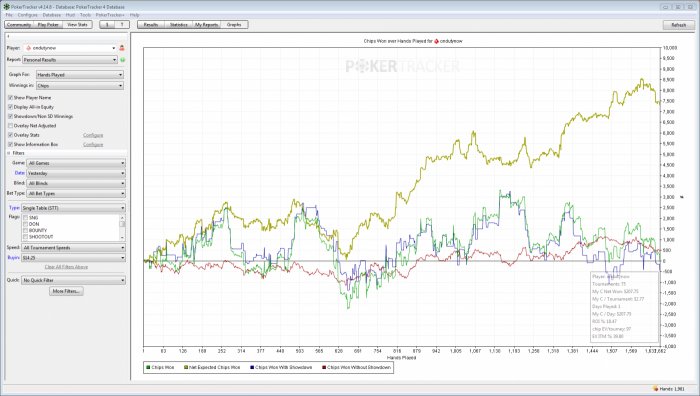The width and height of the screenshot is (700, 396).
Task: Click the Chips Won green legend marker
Action: (x=148, y=367)
